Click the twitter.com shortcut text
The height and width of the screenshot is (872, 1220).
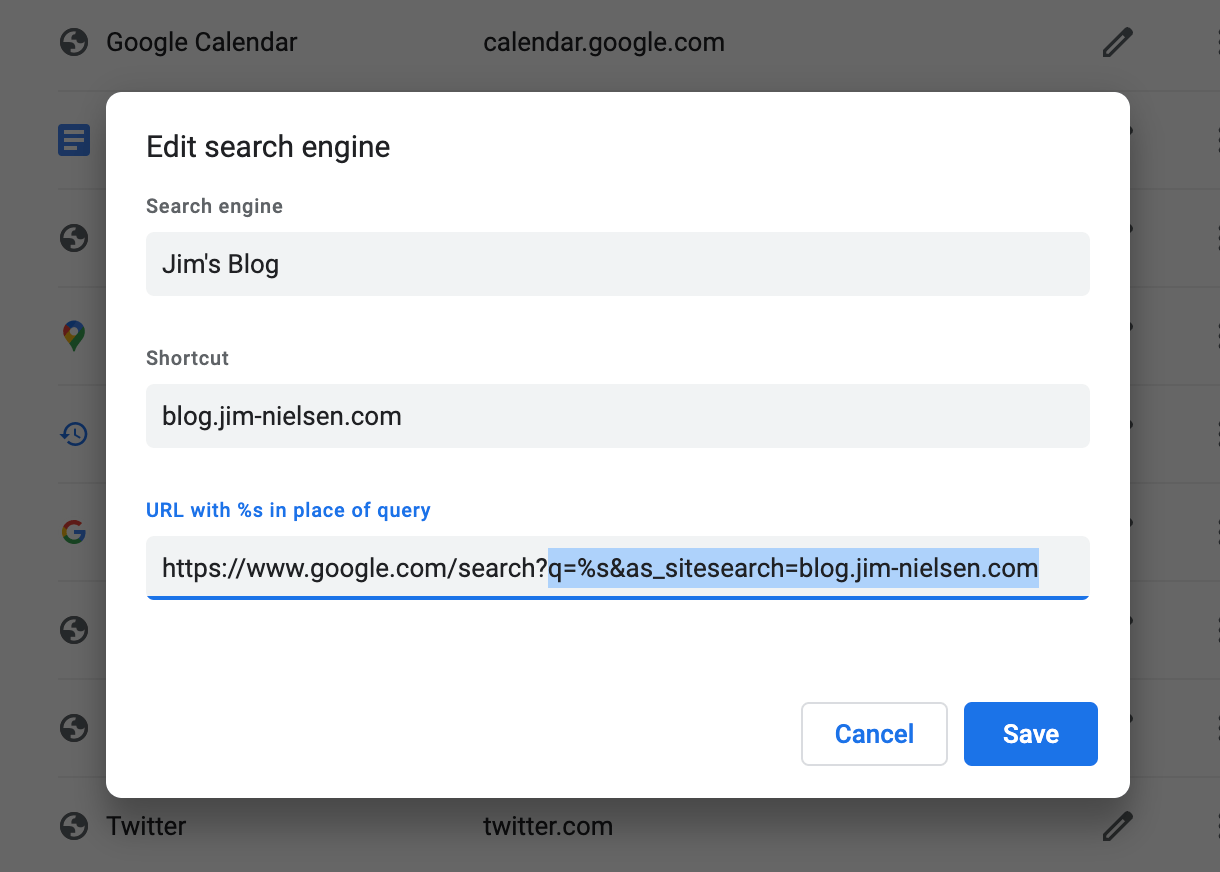pyautogui.click(x=548, y=827)
